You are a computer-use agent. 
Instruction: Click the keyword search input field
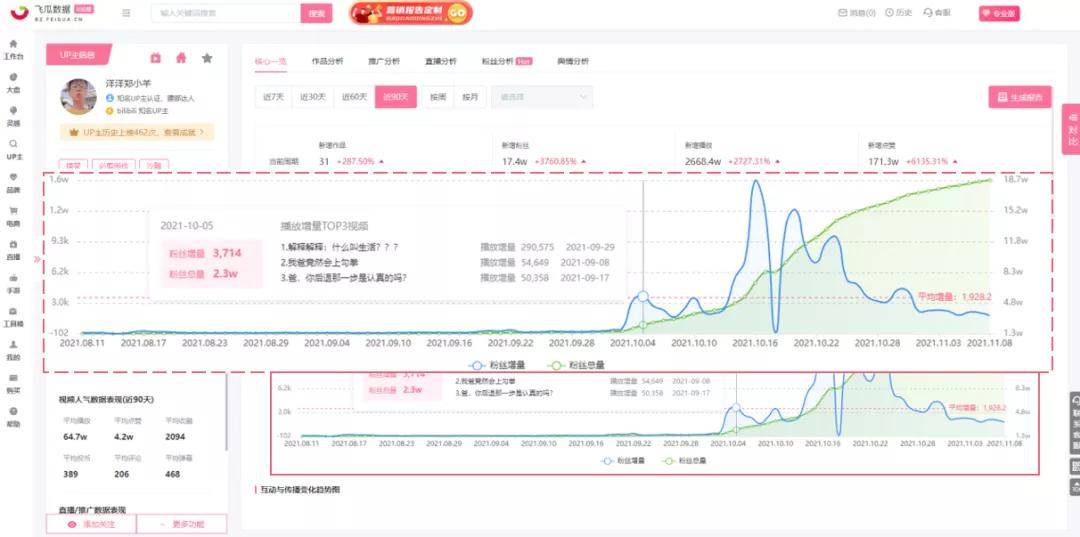tap(226, 13)
